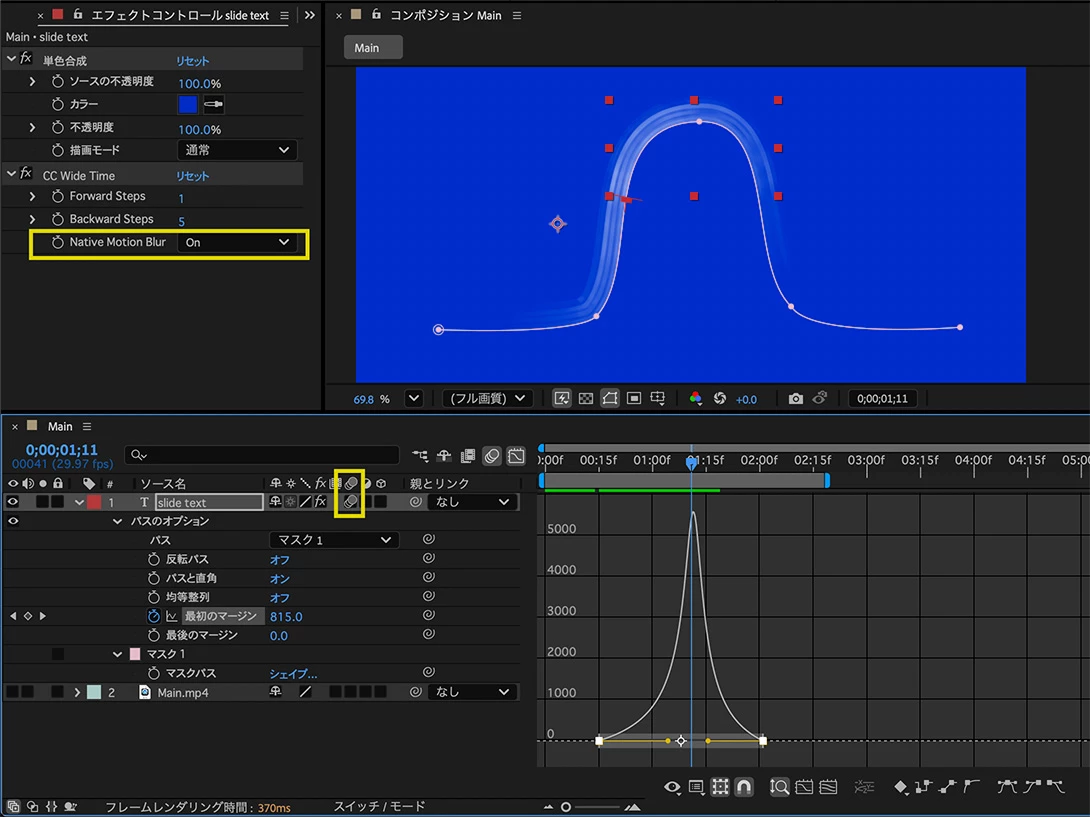Click the eyedropper next to カラー swatch

pos(213,104)
